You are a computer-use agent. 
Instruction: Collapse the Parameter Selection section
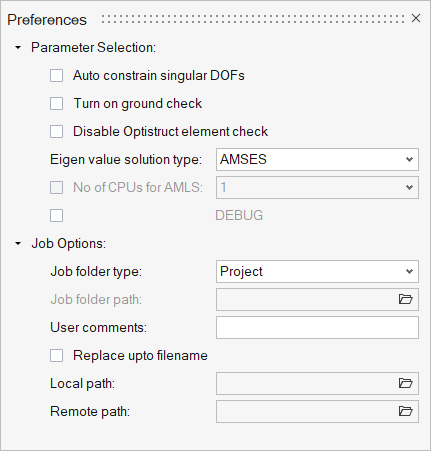(18, 48)
